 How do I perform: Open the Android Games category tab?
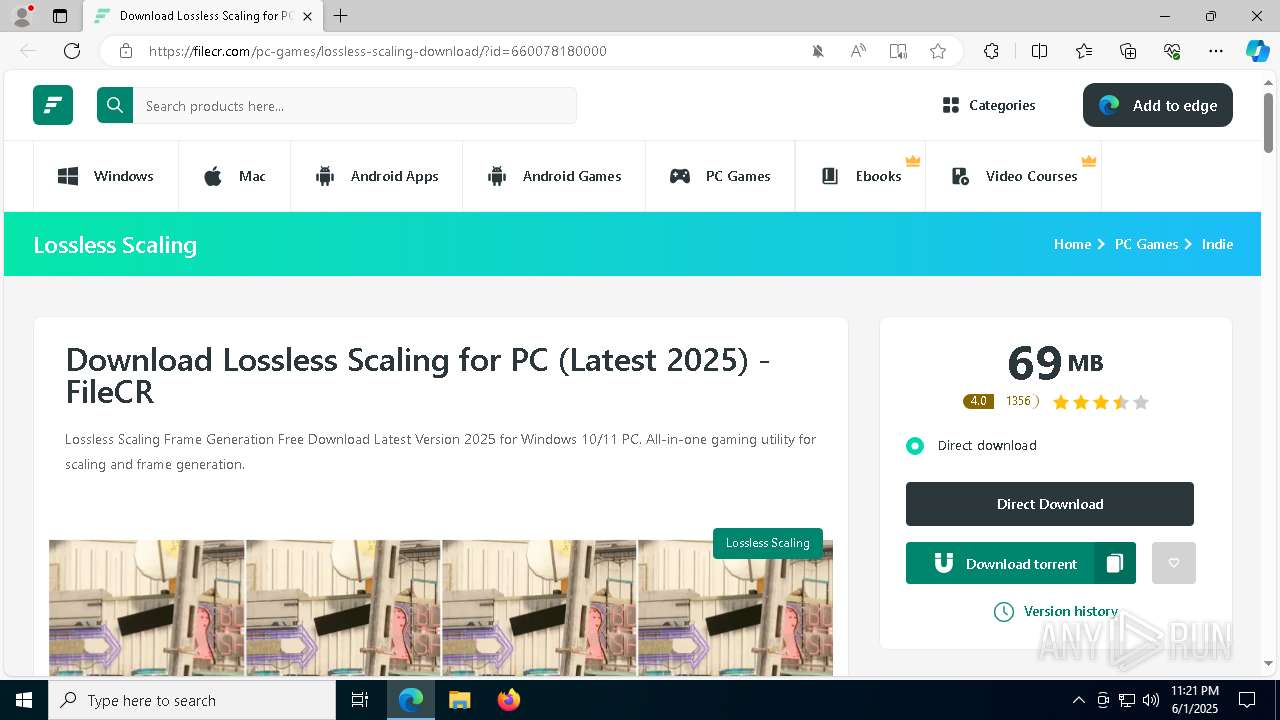pos(554,176)
